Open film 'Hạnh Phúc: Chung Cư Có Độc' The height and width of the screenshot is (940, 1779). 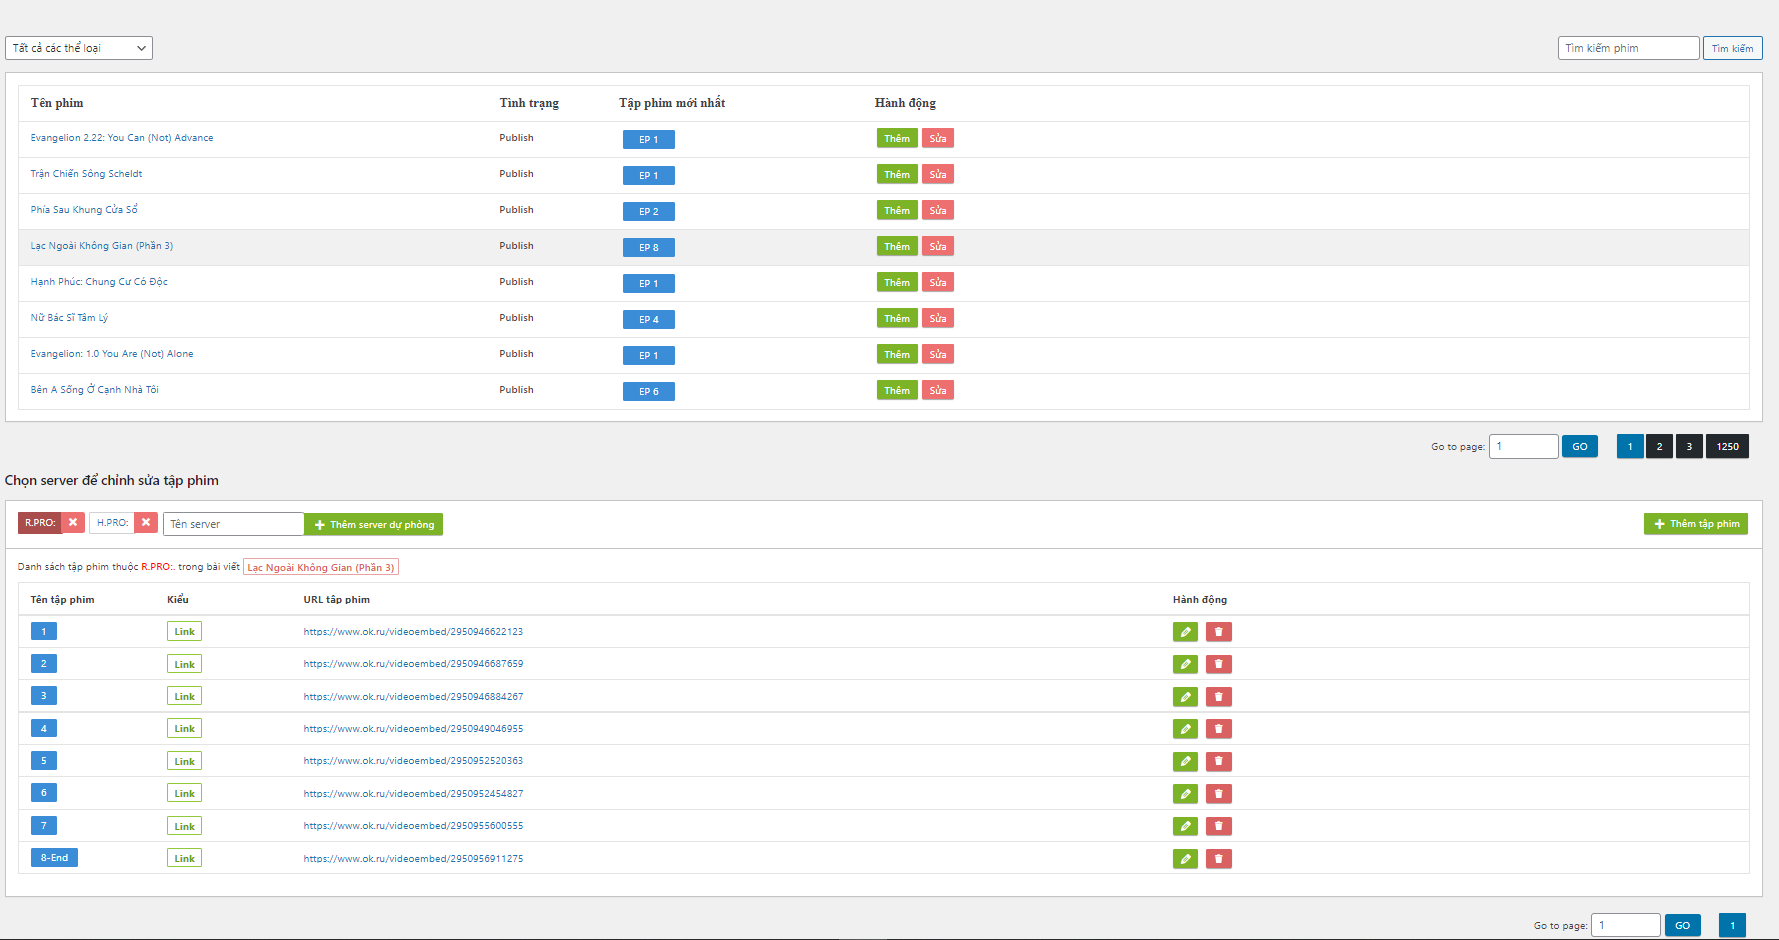coord(99,282)
